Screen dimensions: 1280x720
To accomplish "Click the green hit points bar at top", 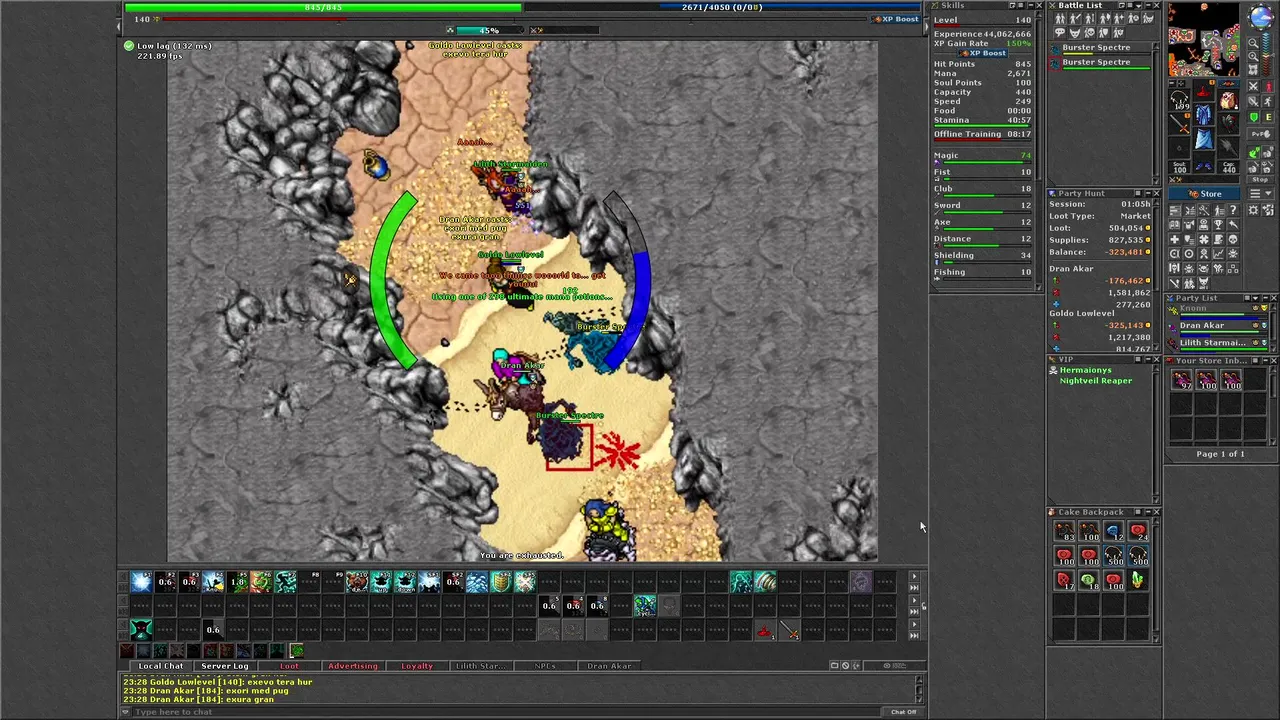I will click(323, 7).
